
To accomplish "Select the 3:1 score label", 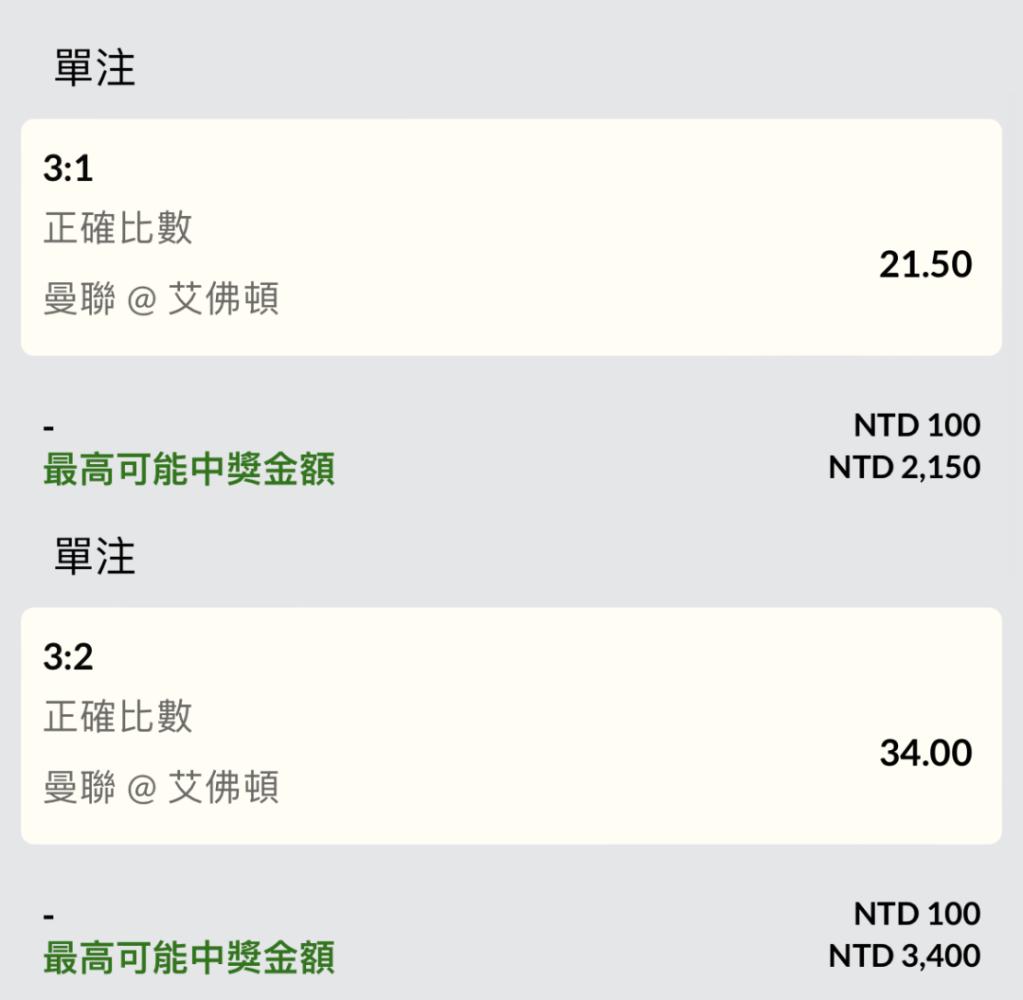I will point(68,168).
